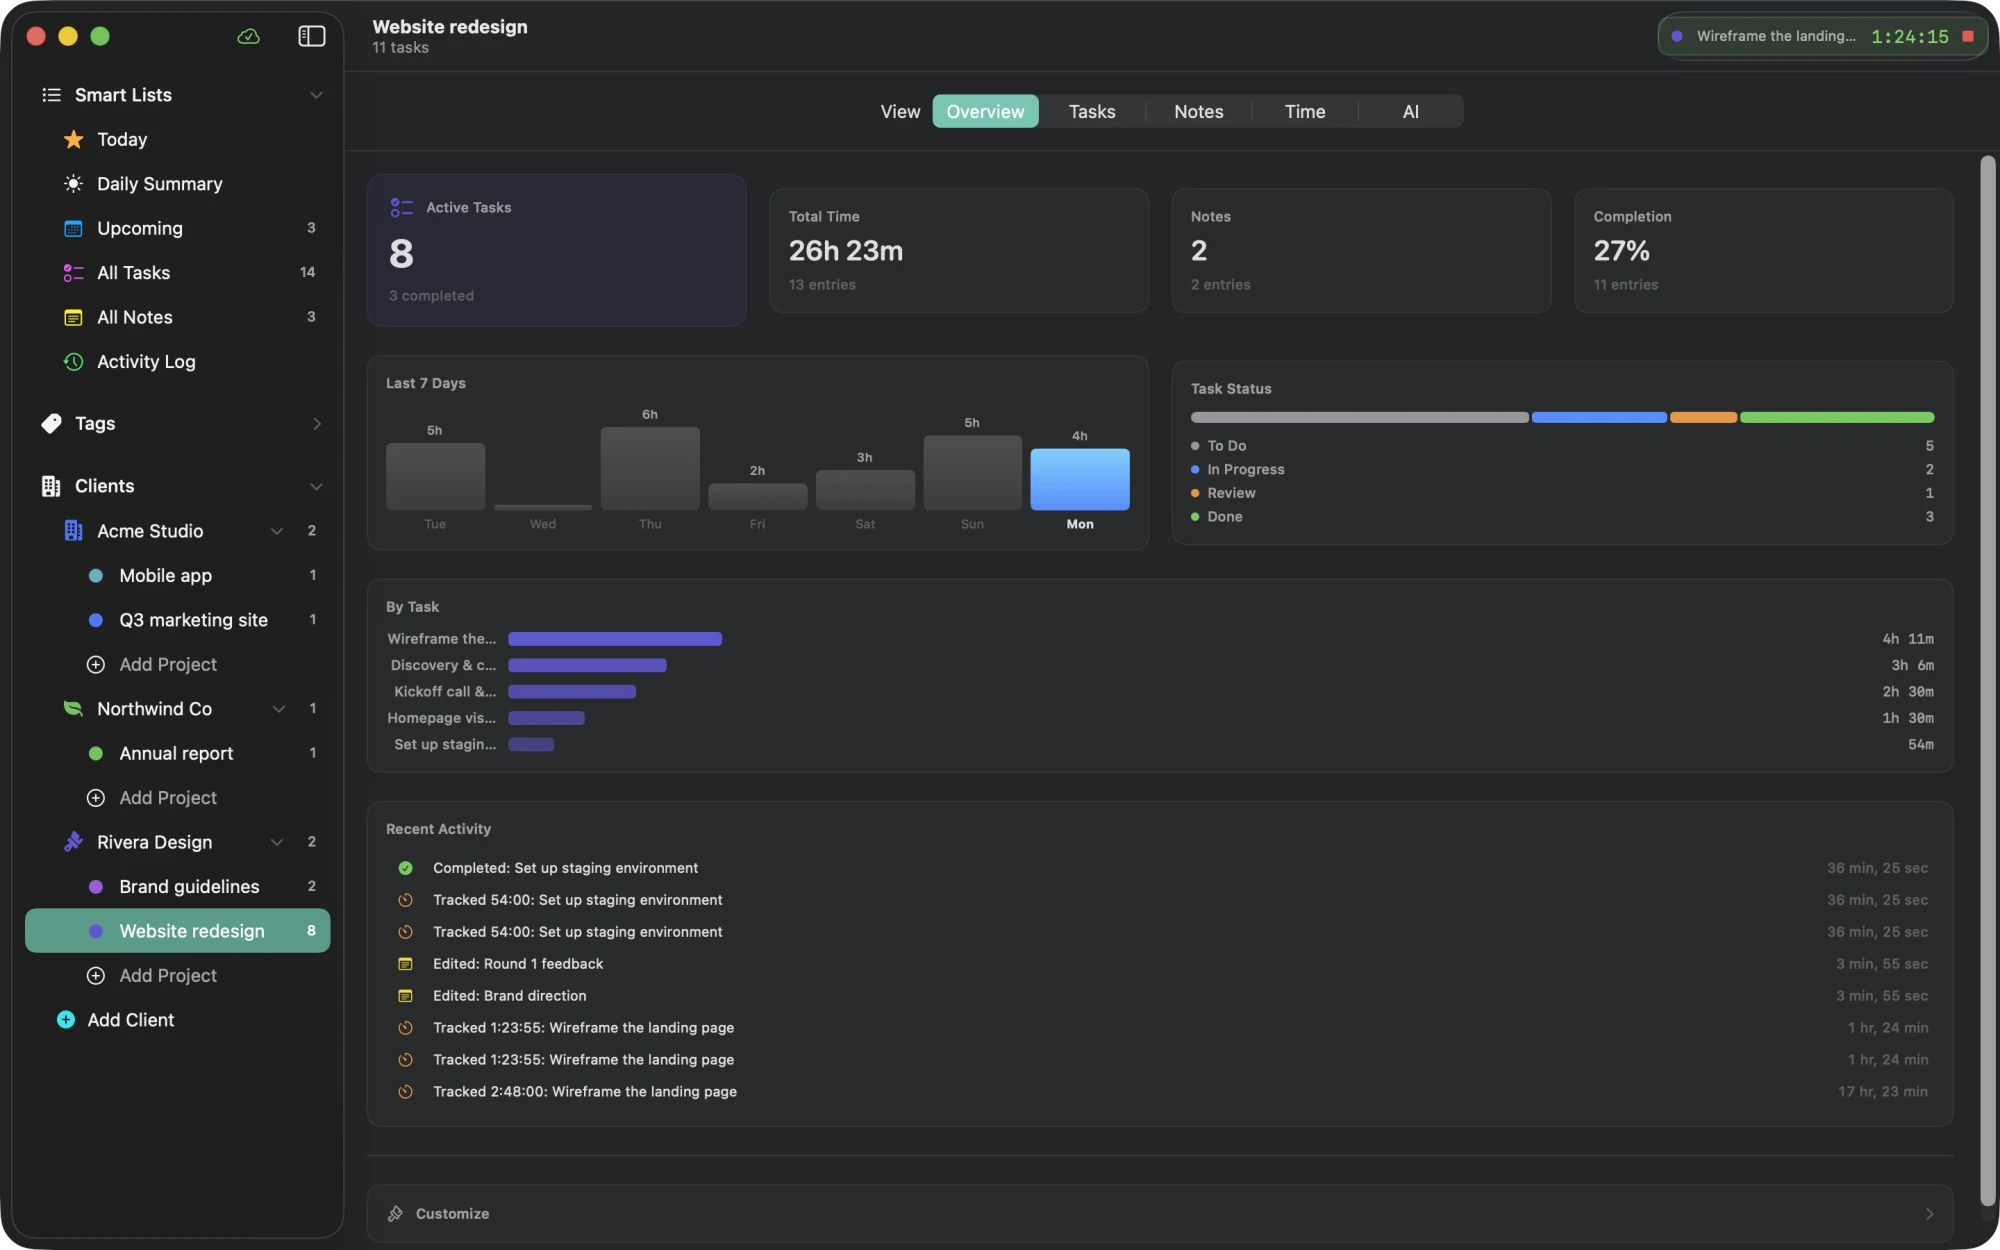The image size is (2000, 1250).
Task: Toggle the sidebar panel icon
Action: 312,36
